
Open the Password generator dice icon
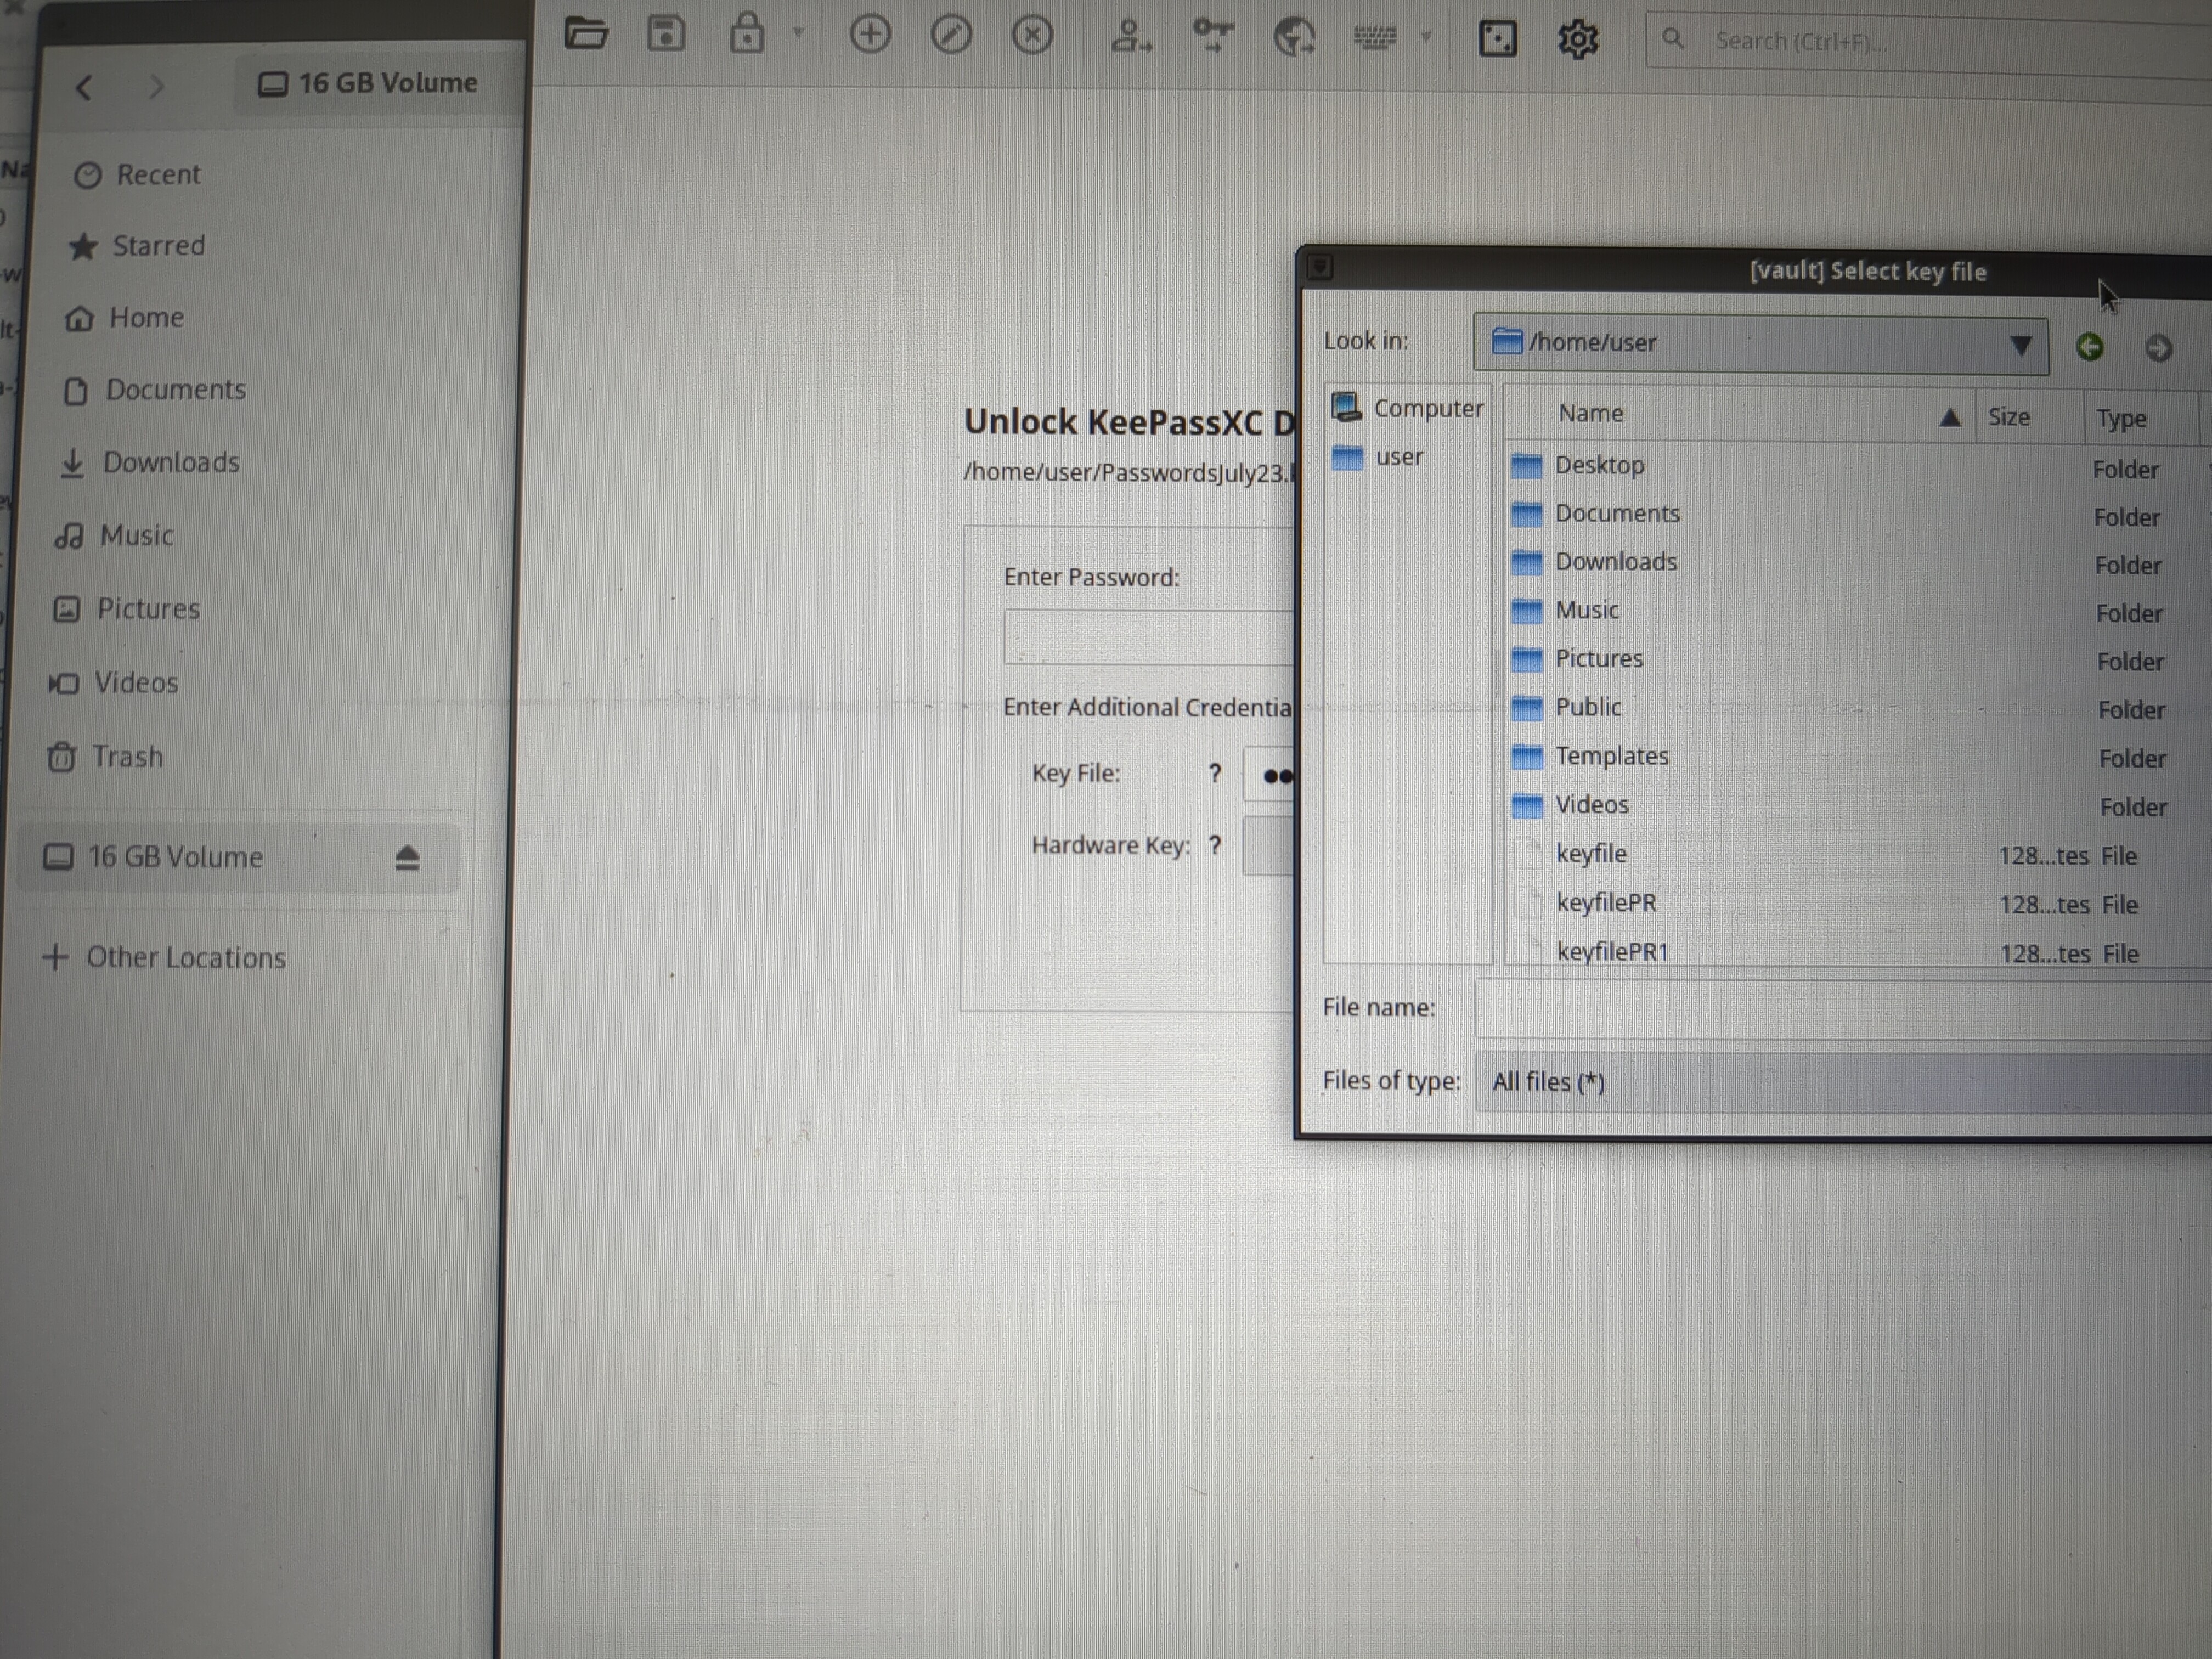1497,40
